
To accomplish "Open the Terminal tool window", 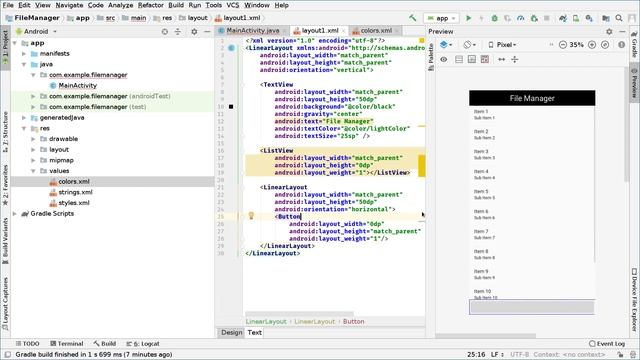I will click(x=67, y=344).
